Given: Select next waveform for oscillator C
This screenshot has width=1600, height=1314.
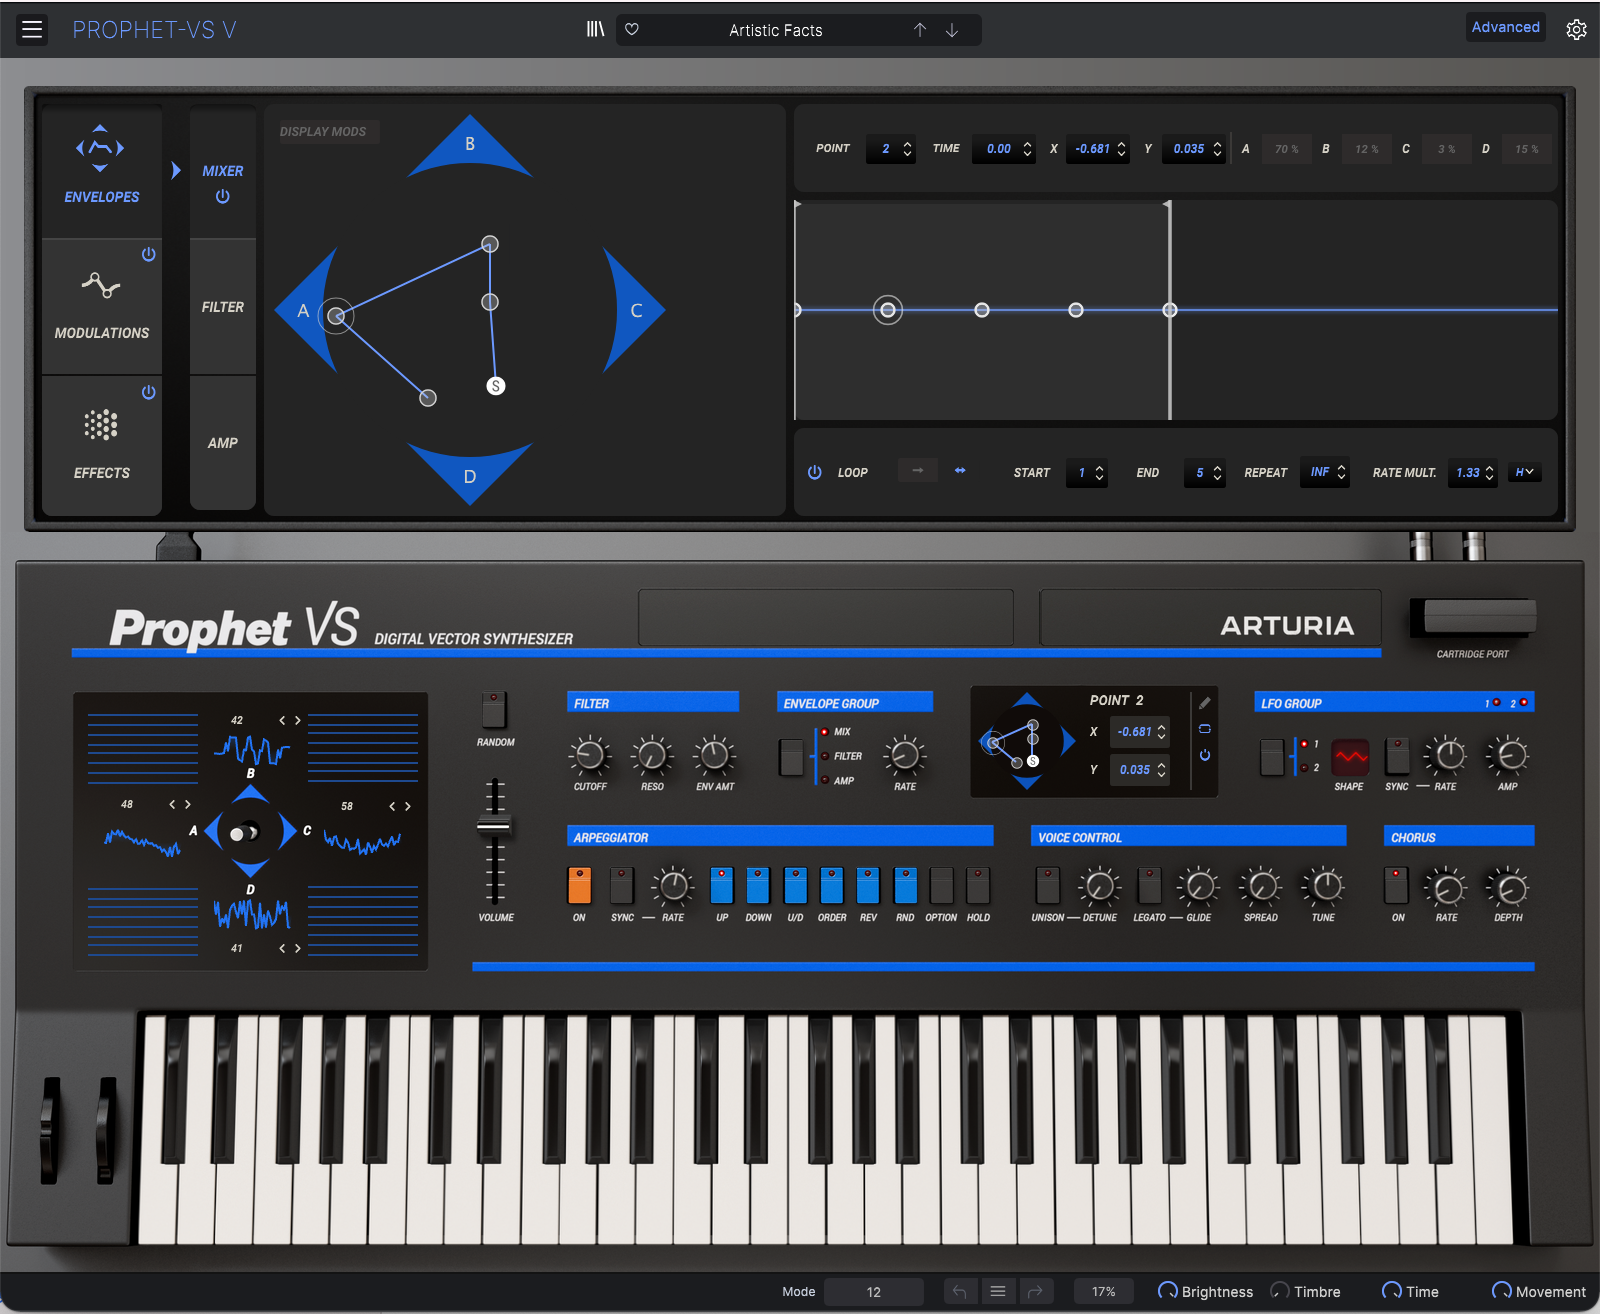Looking at the screenshot, I should click(407, 806).
